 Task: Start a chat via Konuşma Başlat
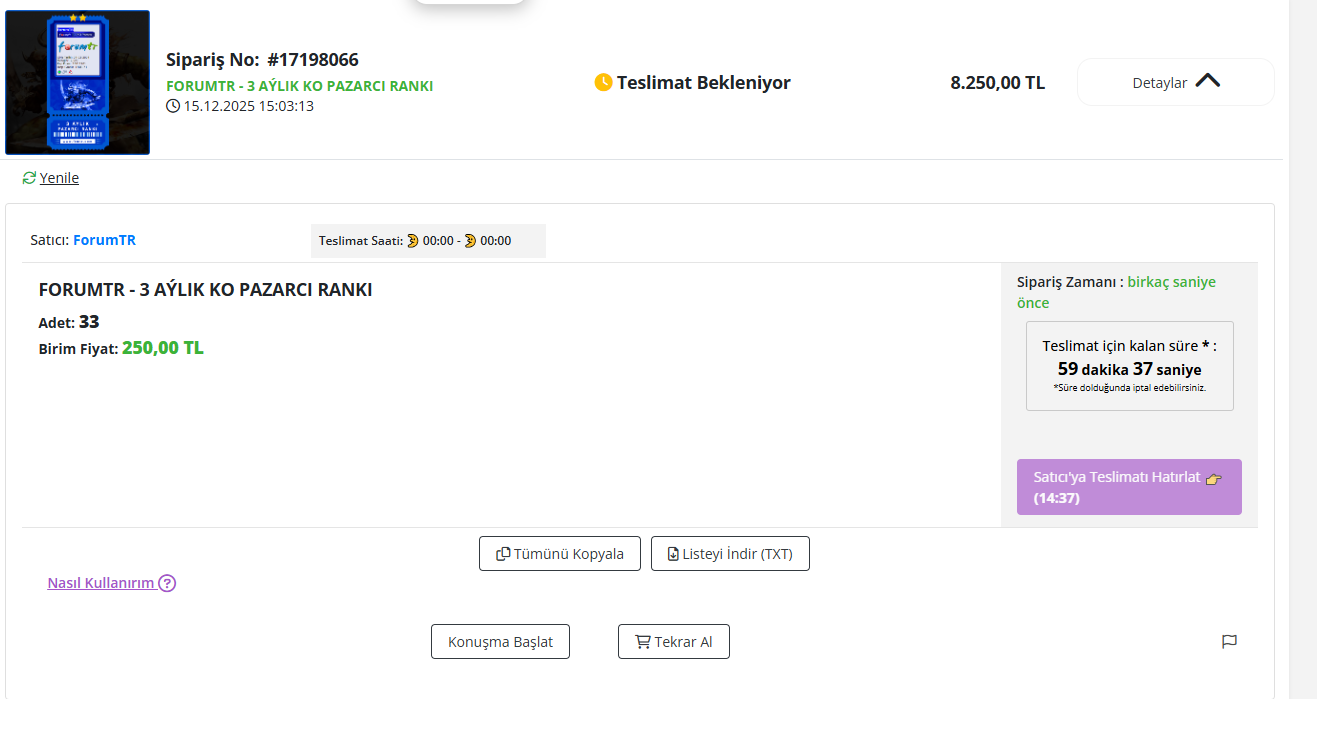[500, 642]
